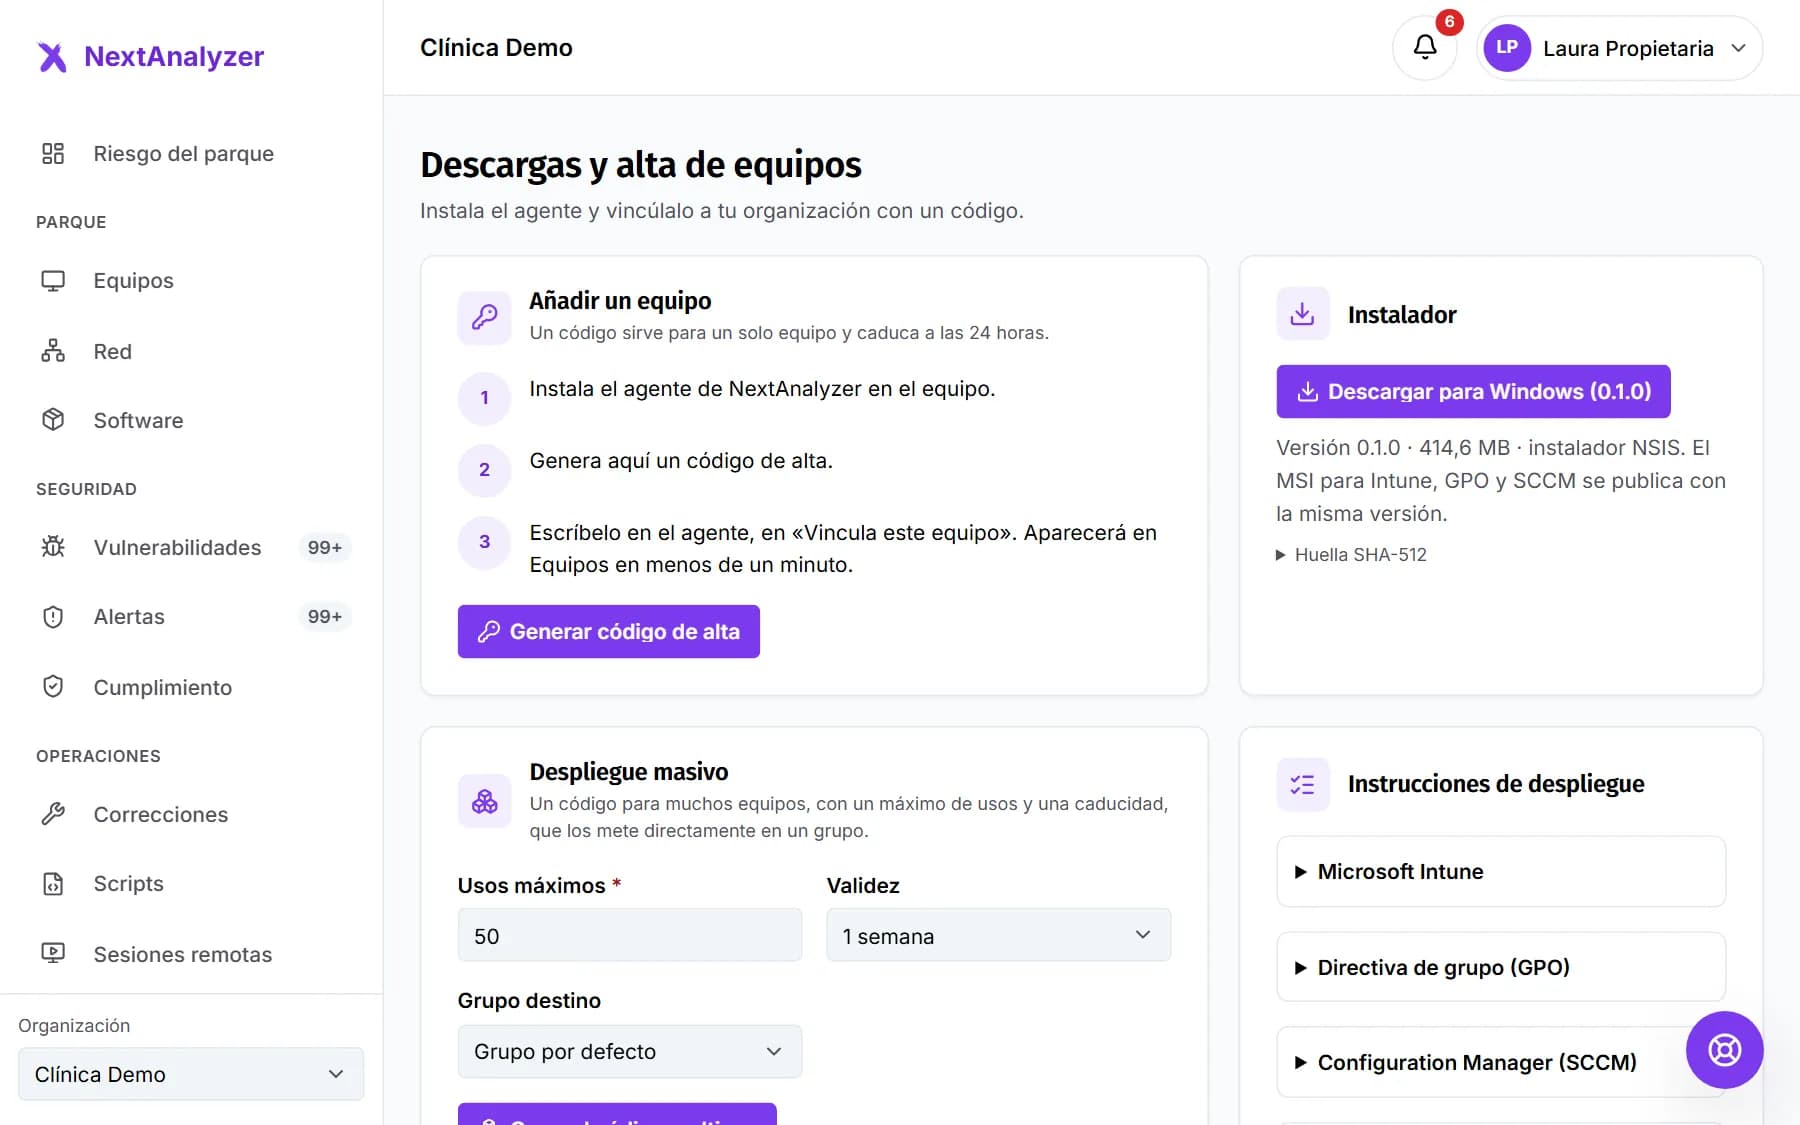Click the Cumplimiento shield-check icon
1800x1125 pixels.
pyautogui.click(x=53, y=687)
